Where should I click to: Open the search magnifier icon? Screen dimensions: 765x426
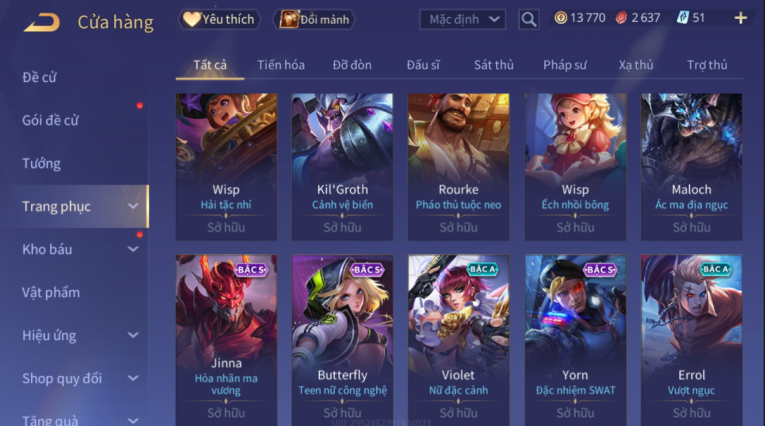(x=529, y=20)
